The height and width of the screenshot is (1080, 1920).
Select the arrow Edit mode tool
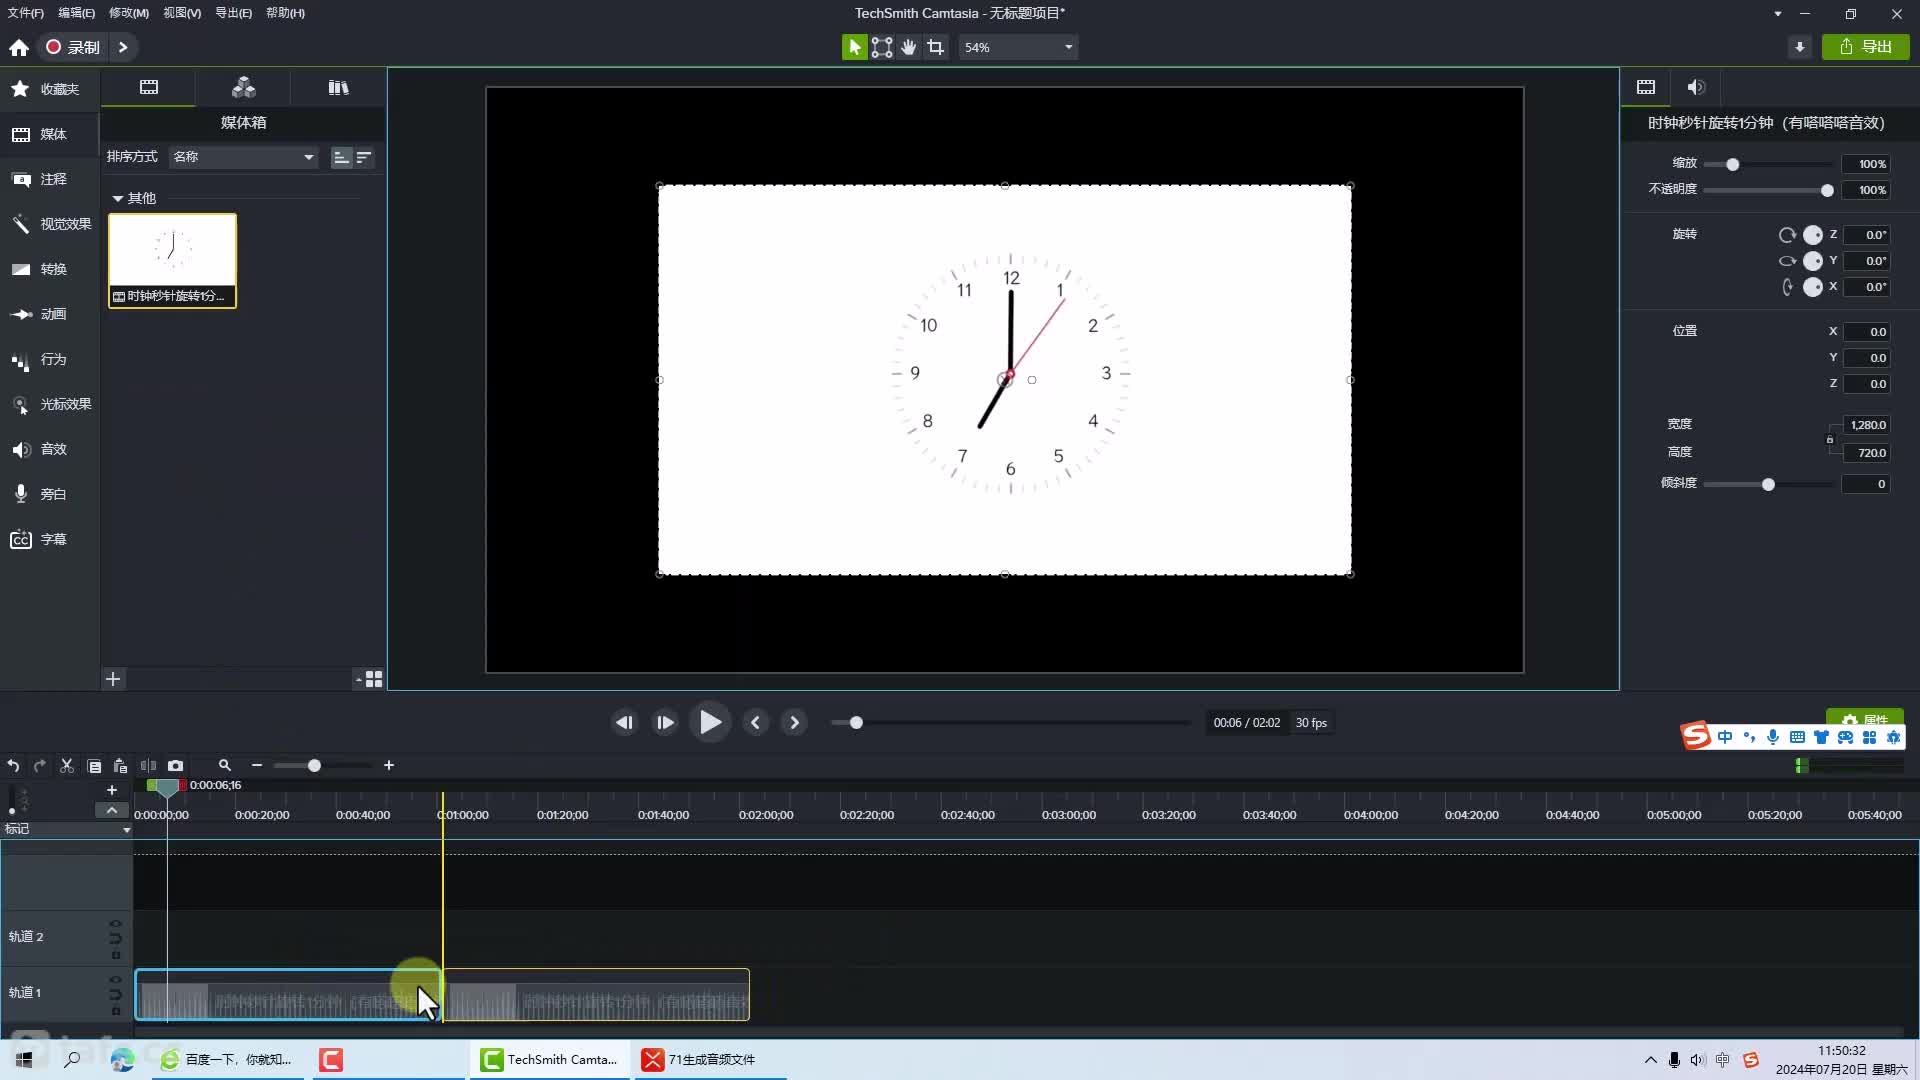pos(854,47)
